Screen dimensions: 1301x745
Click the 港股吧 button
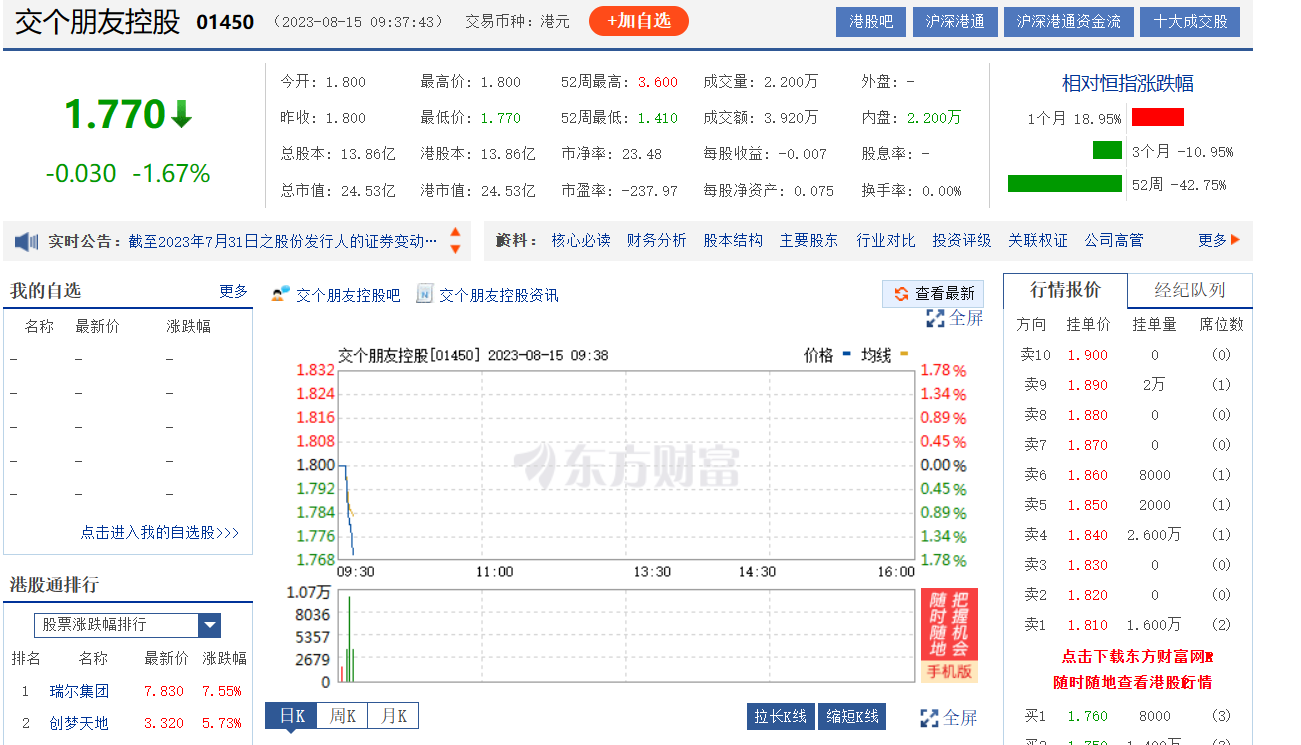[871, 21]
